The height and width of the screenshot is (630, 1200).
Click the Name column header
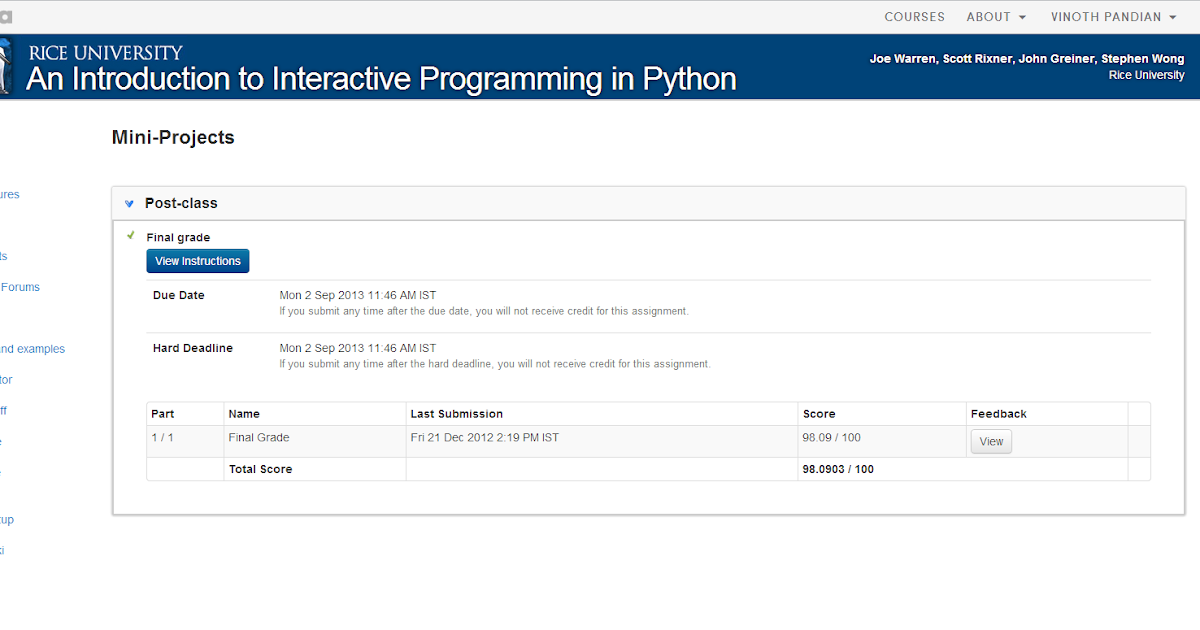[x=244, y=414]
